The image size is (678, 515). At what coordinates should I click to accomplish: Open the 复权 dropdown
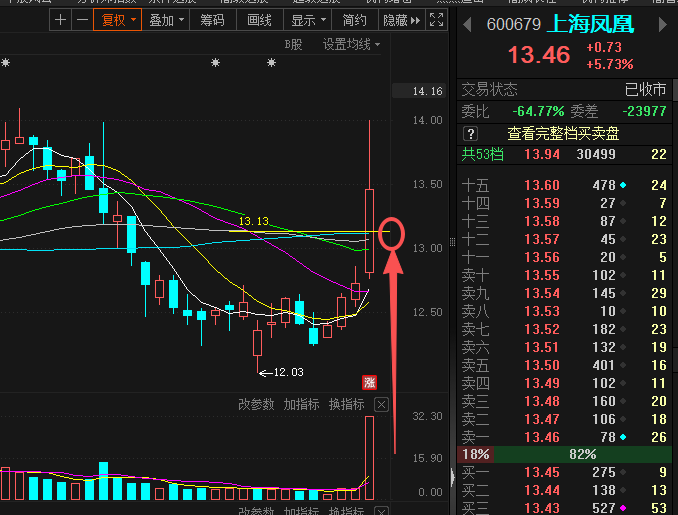[118, 20]
